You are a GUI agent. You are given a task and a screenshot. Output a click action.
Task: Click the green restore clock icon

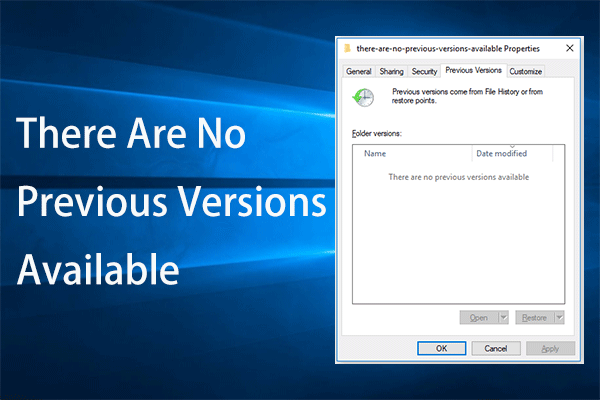click(363, 97)
